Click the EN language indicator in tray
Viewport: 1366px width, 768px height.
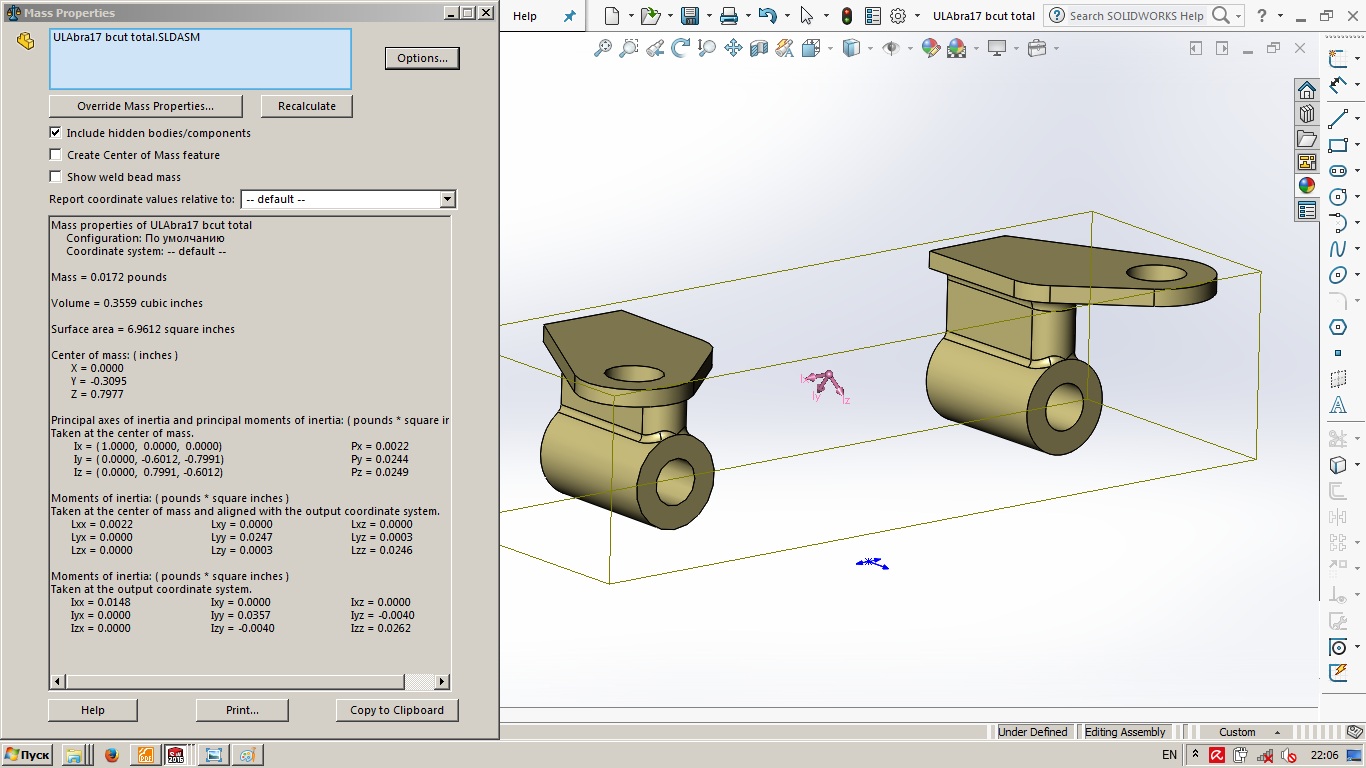tap(1169, 755)
